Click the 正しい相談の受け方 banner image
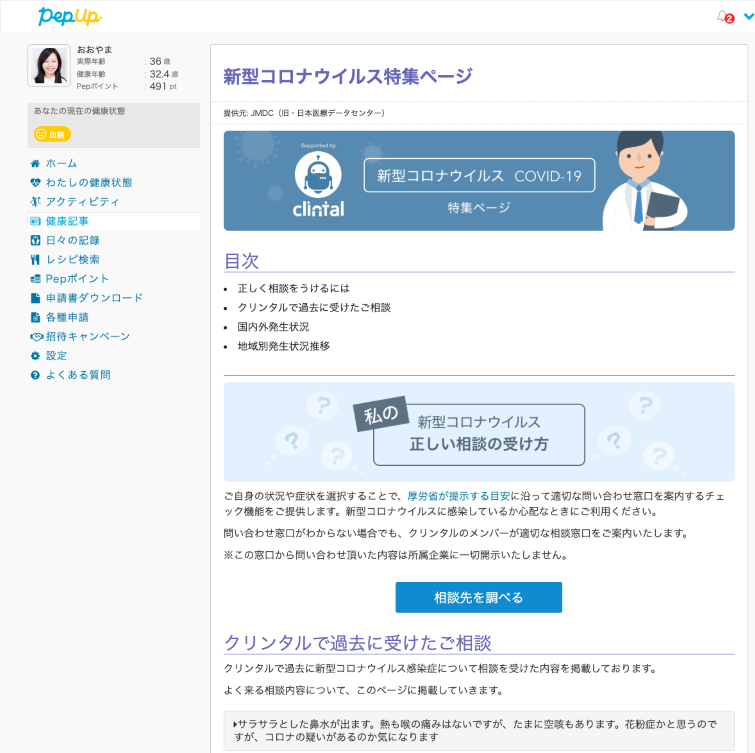 tap(479, 432)
